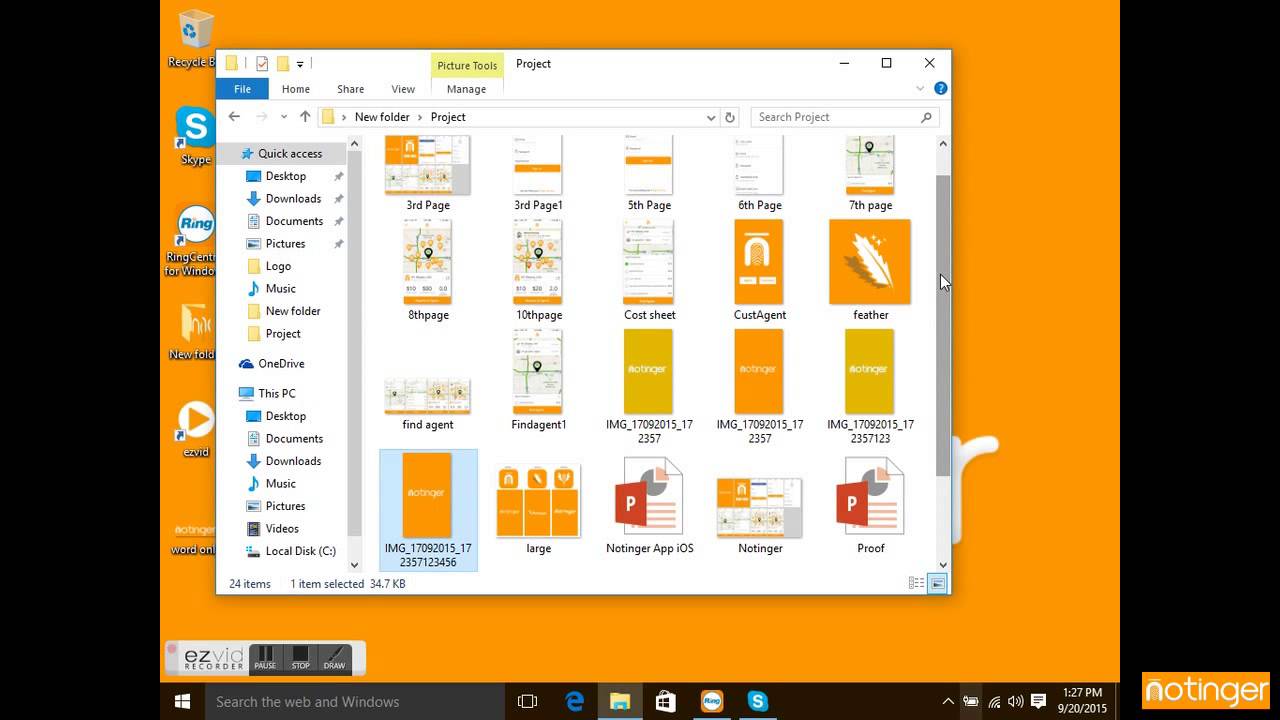The height and width of the screenshot is (720, 1280).
Task: Open the Home ribbon tab
Action: [295, 89]
